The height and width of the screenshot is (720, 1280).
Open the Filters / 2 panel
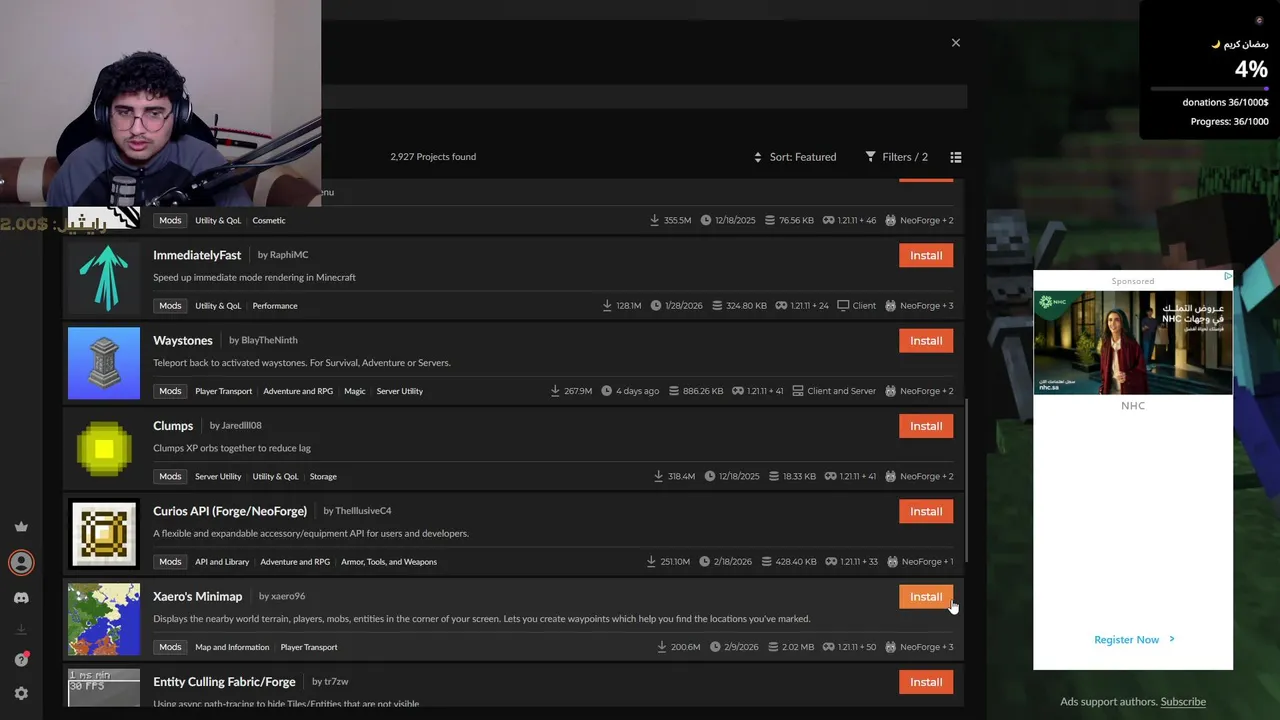[x=897, y=157]
